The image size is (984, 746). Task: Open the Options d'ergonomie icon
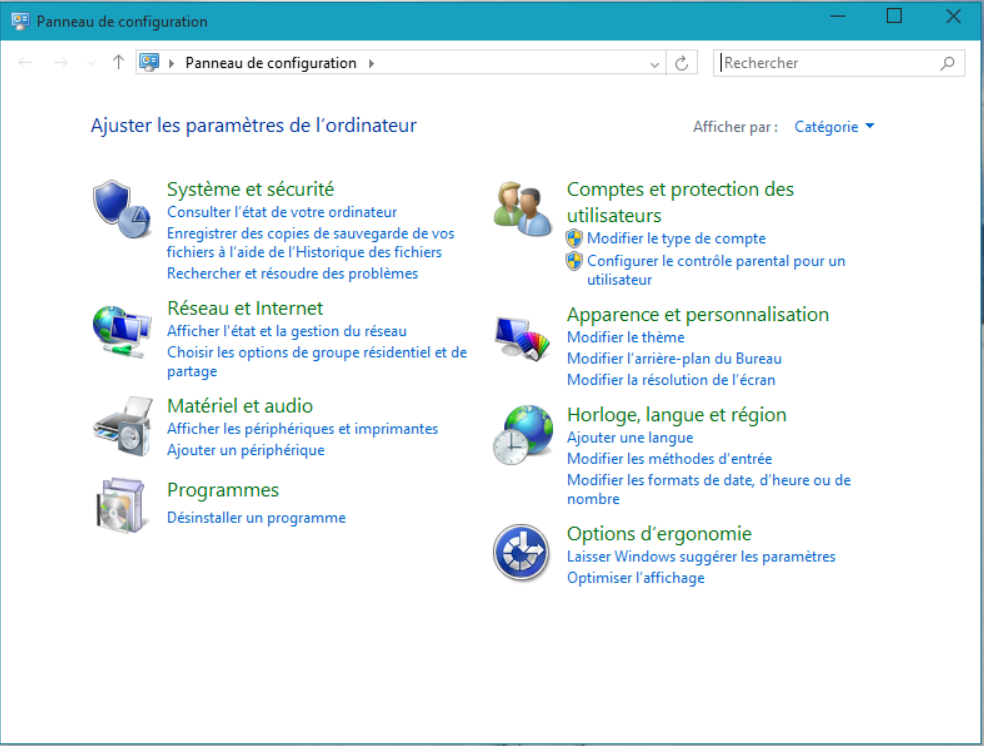521,553
